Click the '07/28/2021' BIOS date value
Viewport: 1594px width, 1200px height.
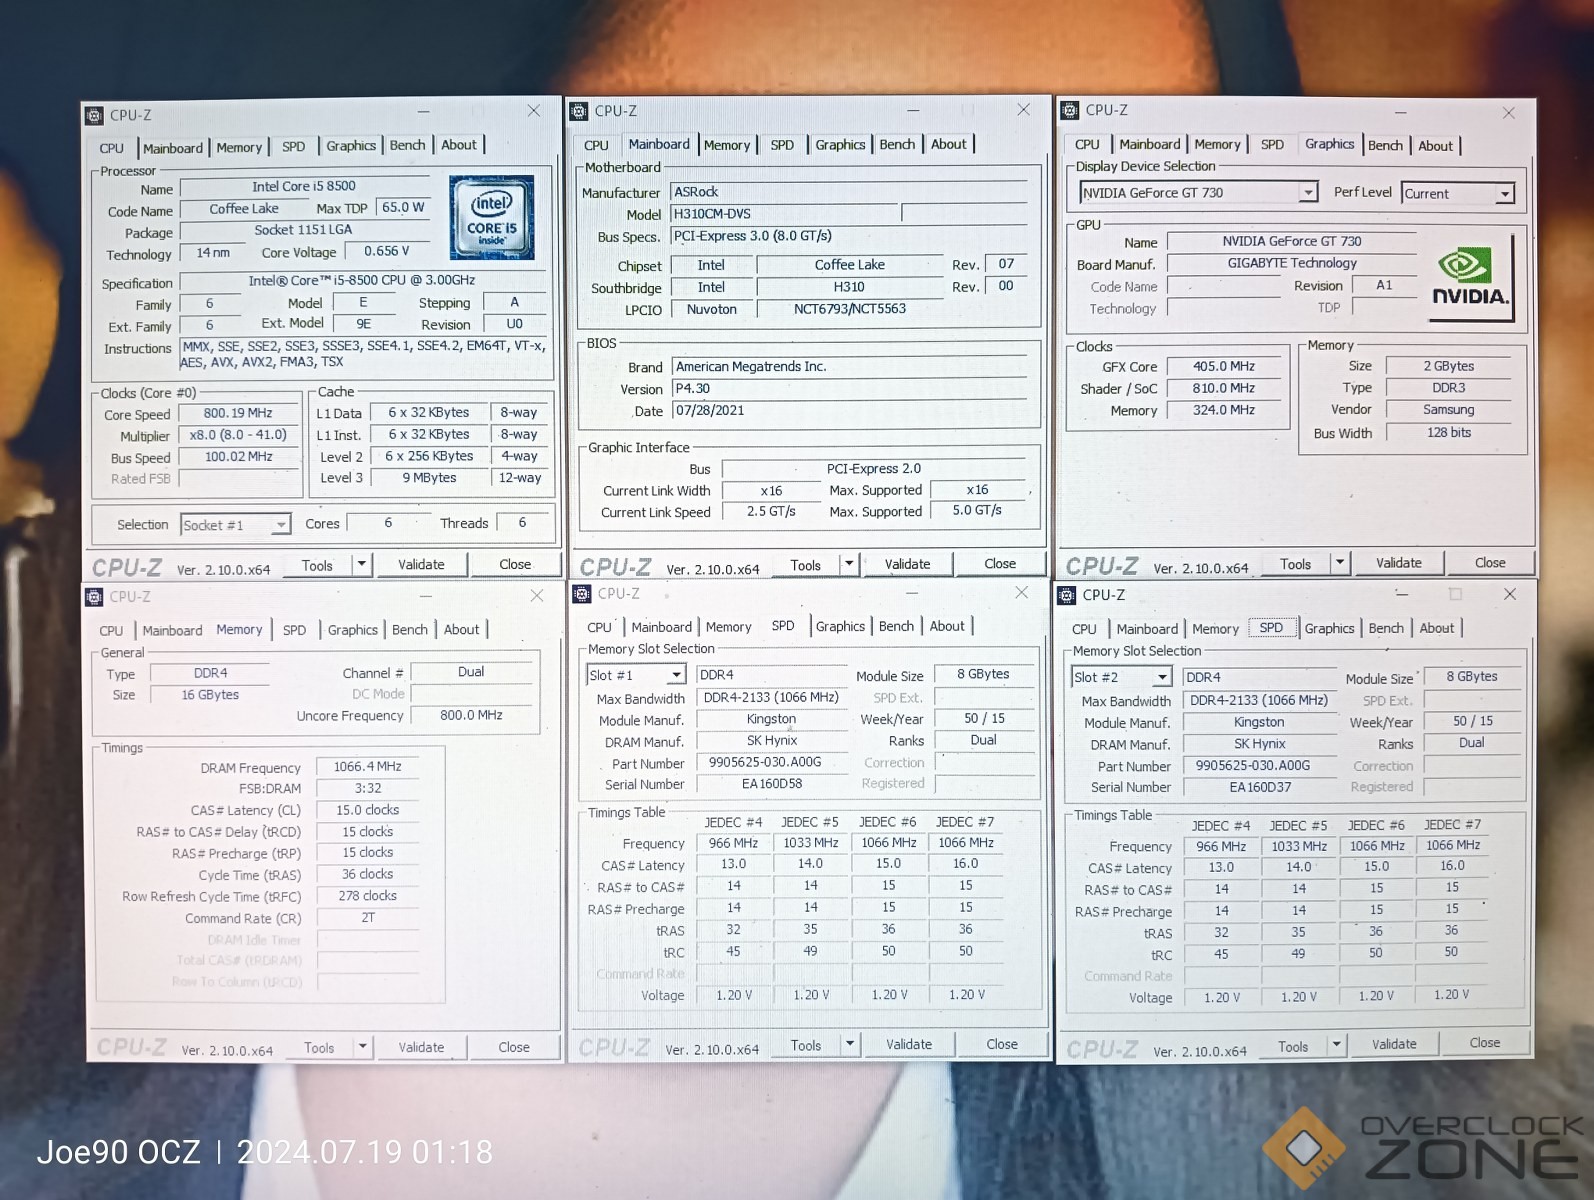click(850, 411)
